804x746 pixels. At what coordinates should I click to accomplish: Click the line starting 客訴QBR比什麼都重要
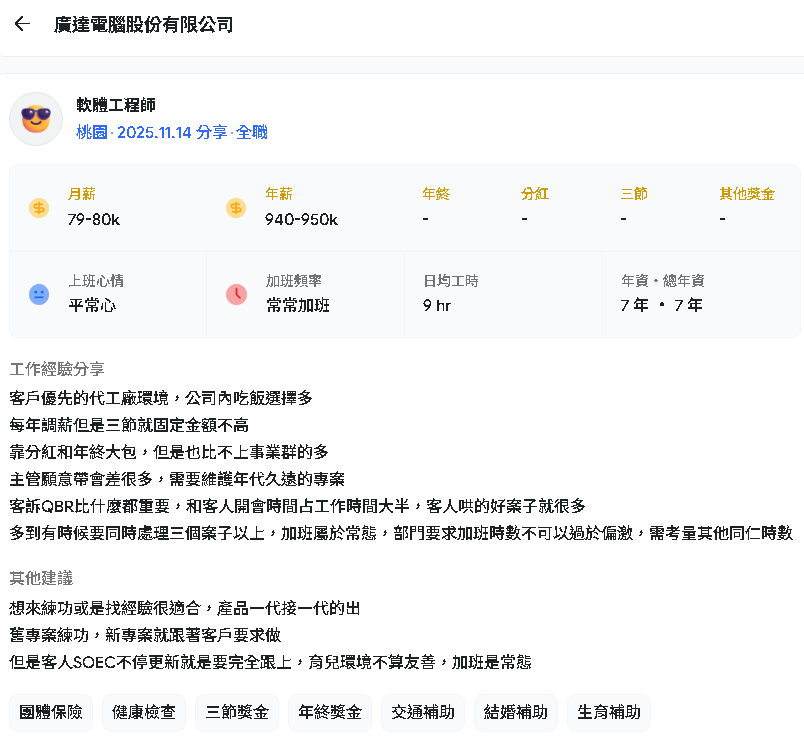[x=297, y=507]
